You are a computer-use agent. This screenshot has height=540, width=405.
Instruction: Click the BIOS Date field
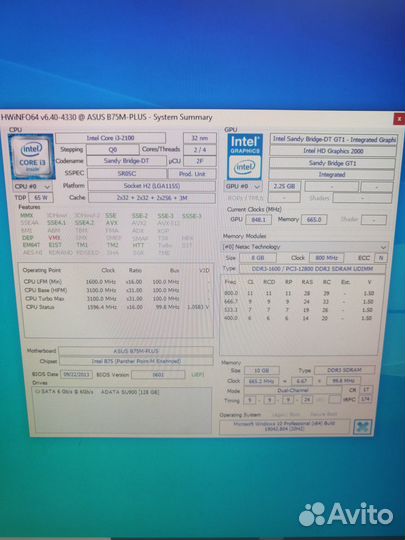click(76, 374)
